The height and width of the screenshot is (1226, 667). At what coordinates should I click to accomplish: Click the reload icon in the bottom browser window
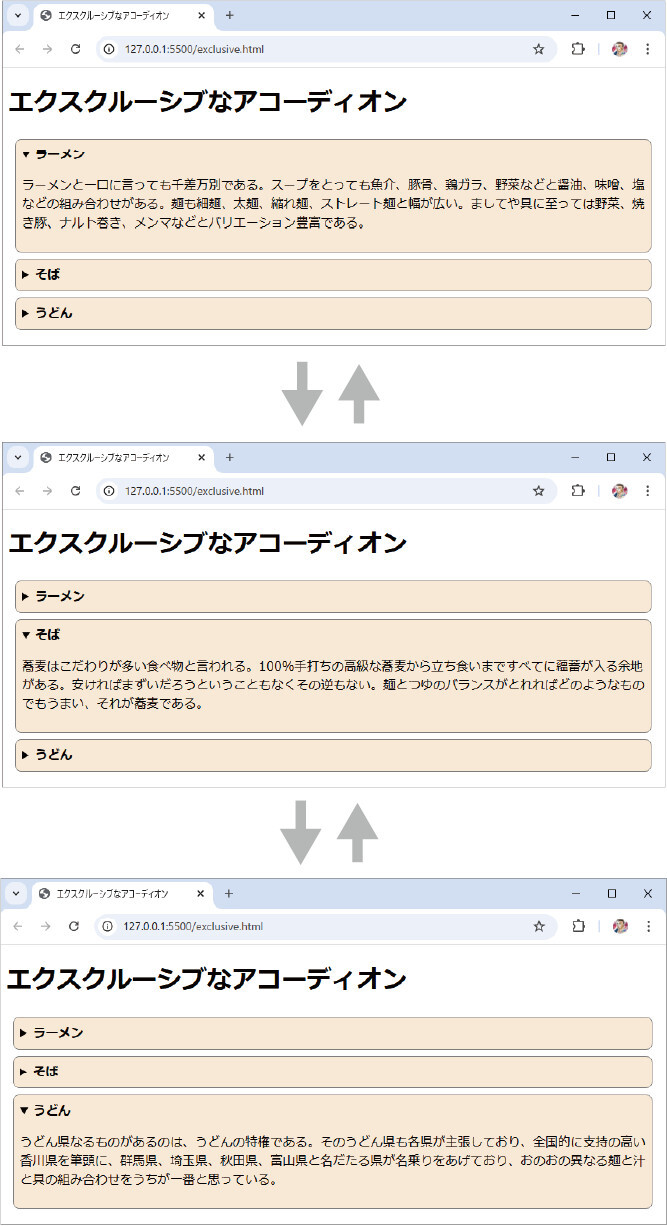click(x=74, y=926)
